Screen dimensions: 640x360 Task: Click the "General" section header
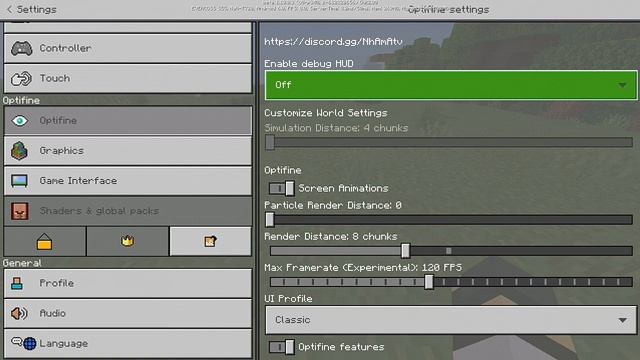pyautogui.click(x=22, y=263)
